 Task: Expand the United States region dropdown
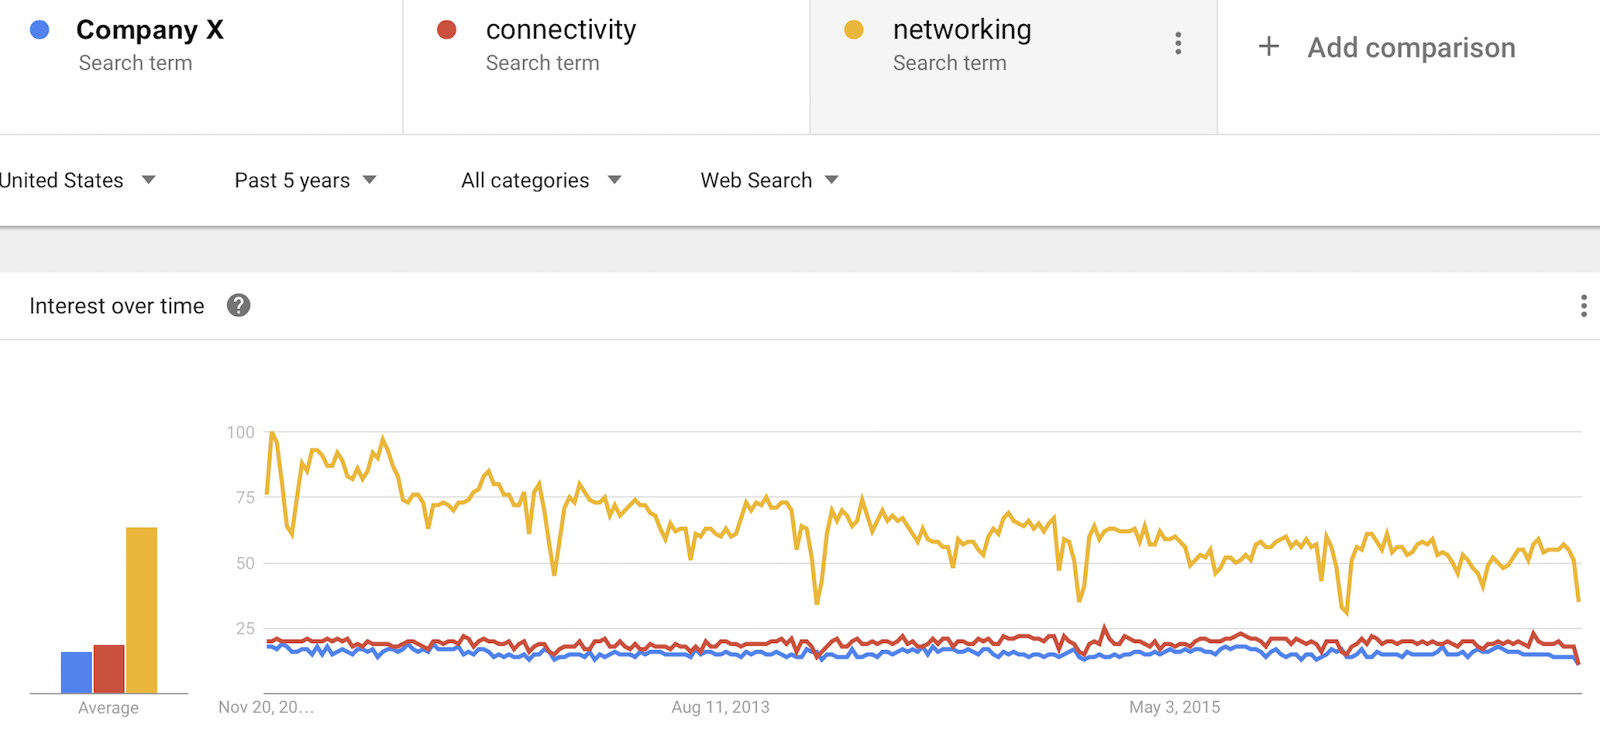click(77, 180)
